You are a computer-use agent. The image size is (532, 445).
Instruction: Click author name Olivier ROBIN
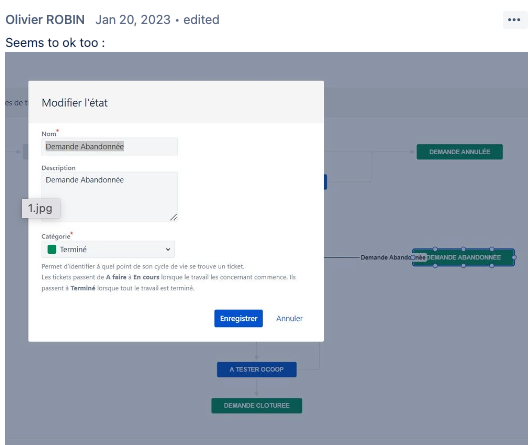pos(45,20)
